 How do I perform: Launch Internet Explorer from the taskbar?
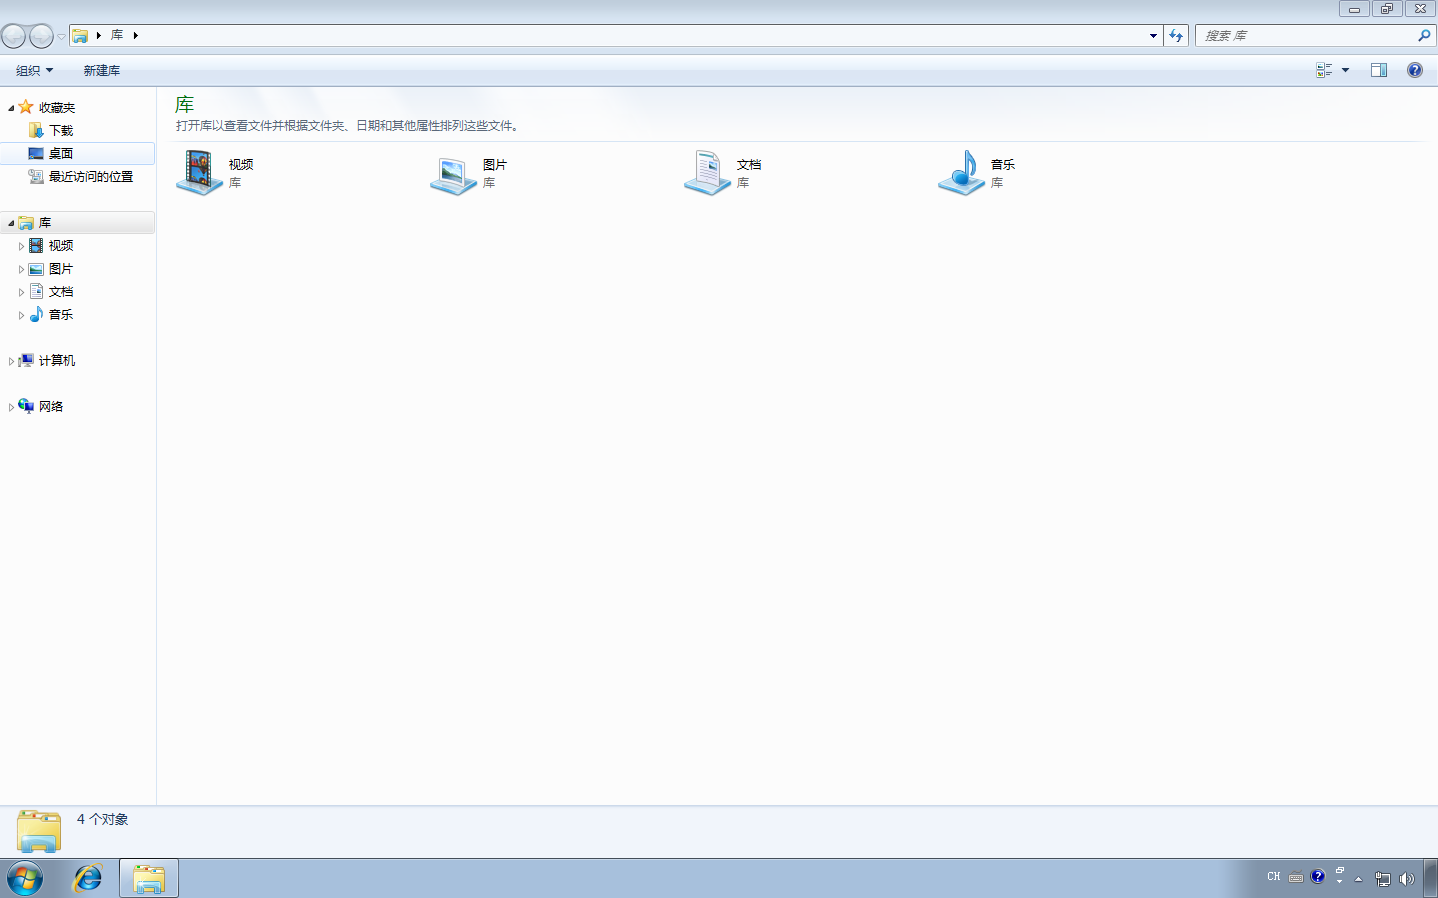tap(88, 879)
